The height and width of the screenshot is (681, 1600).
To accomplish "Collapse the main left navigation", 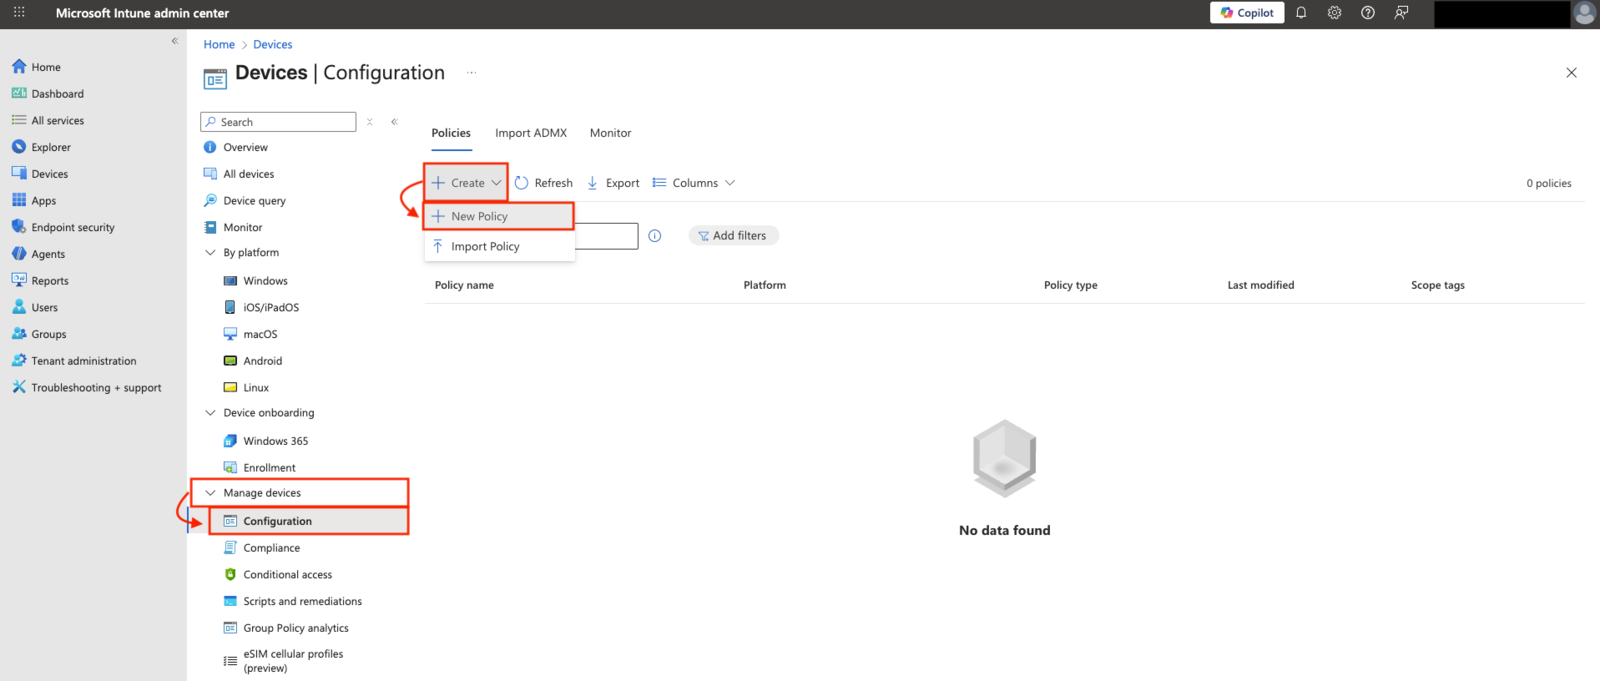I will tap(174, 41).
